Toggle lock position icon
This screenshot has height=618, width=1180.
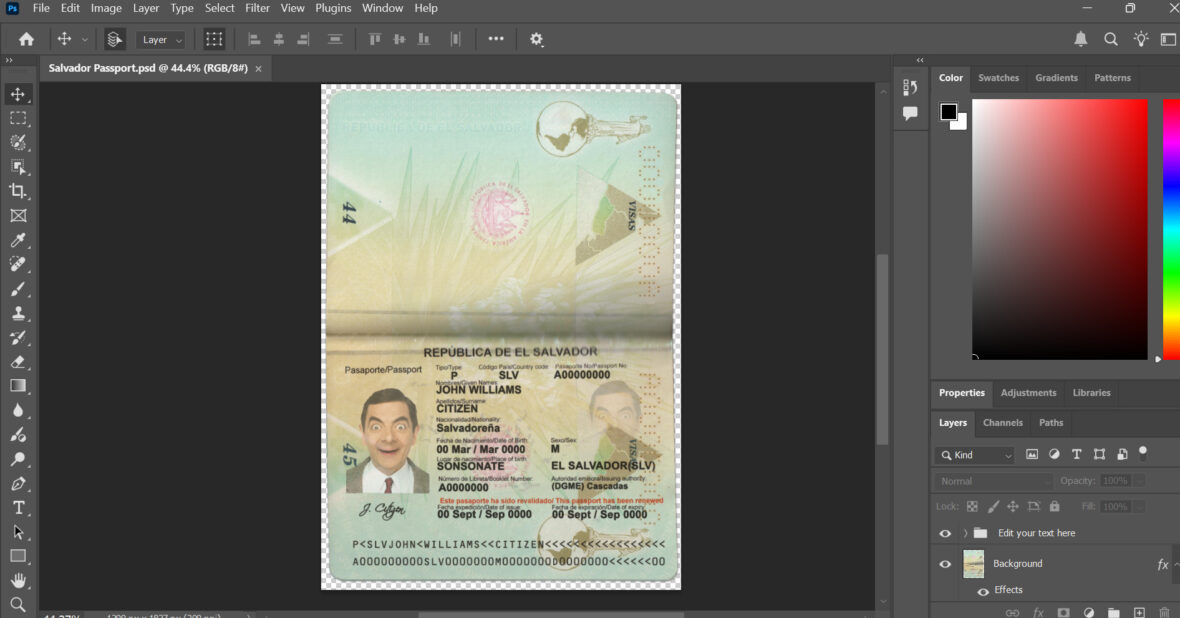[1013, 507]
